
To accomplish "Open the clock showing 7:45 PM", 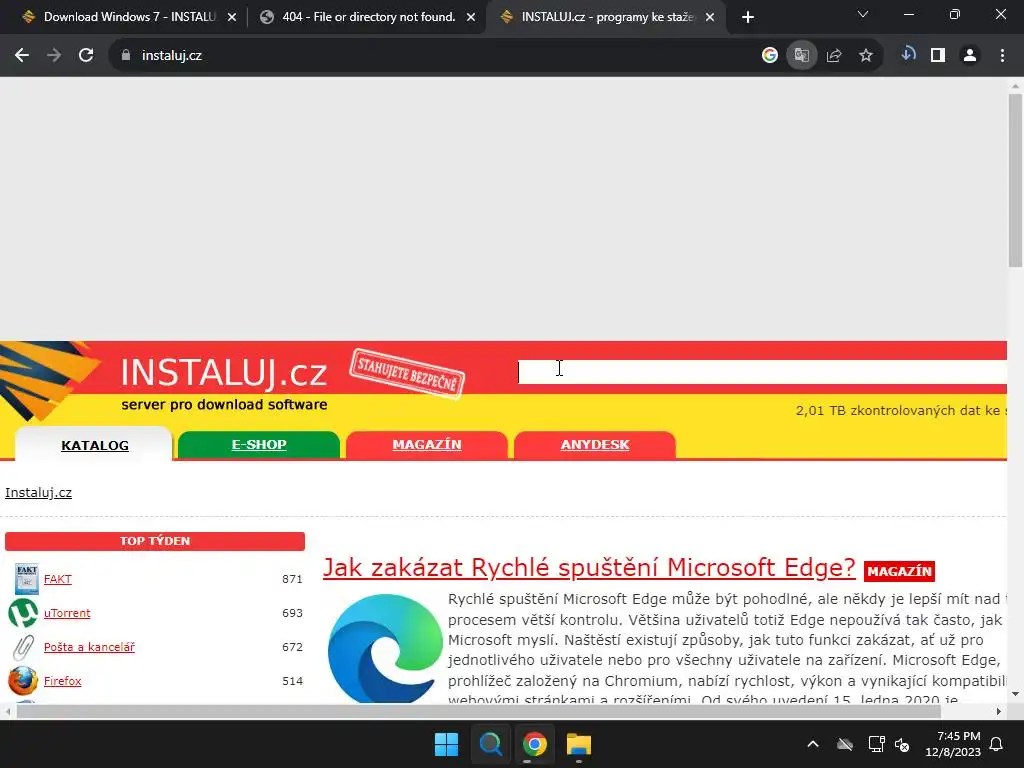I will (953, 744).
